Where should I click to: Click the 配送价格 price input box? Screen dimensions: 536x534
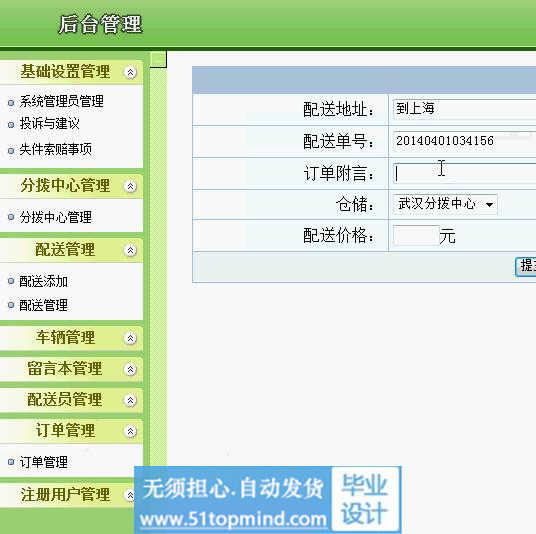(x=416, y=235)
